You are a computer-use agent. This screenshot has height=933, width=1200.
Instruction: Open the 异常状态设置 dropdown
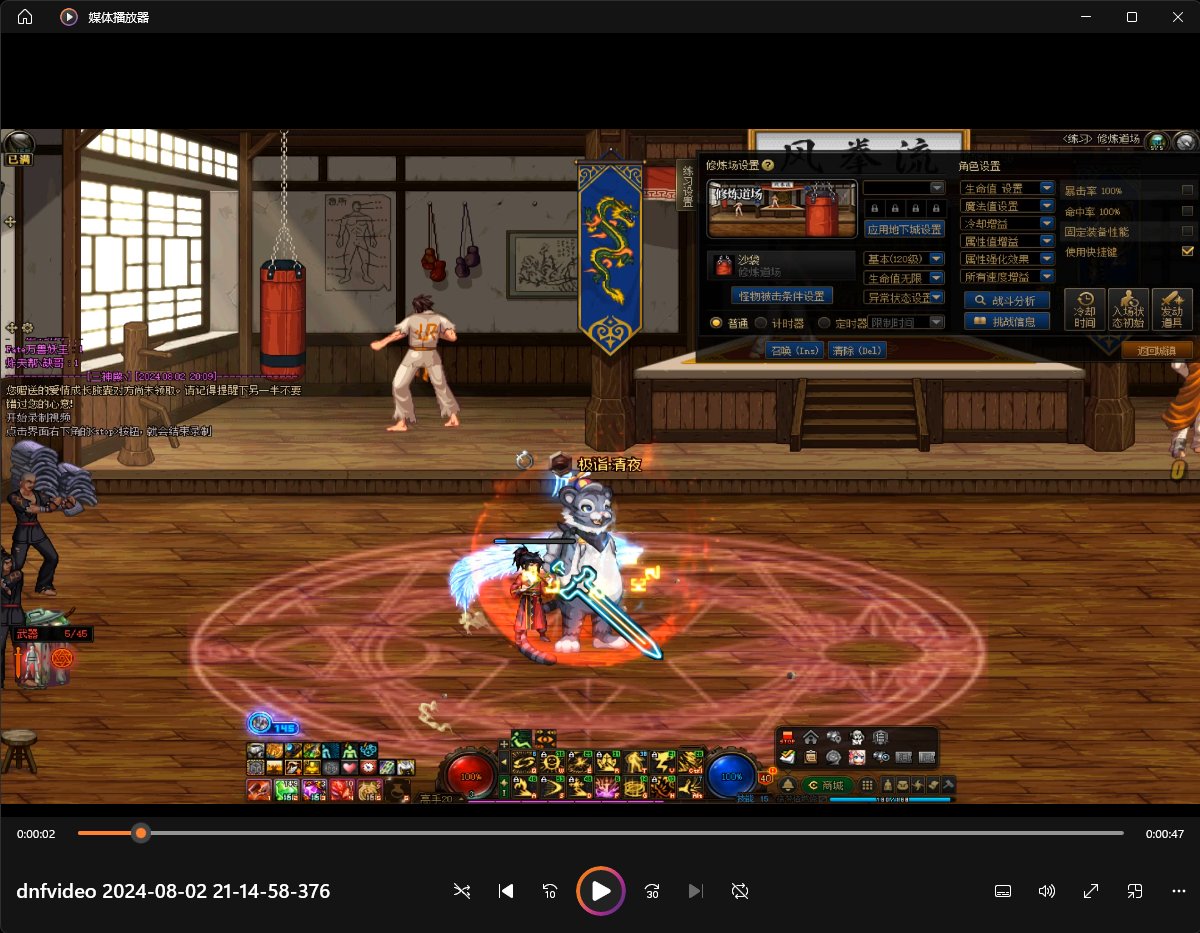pyautogui.click(x=904, y=298)
